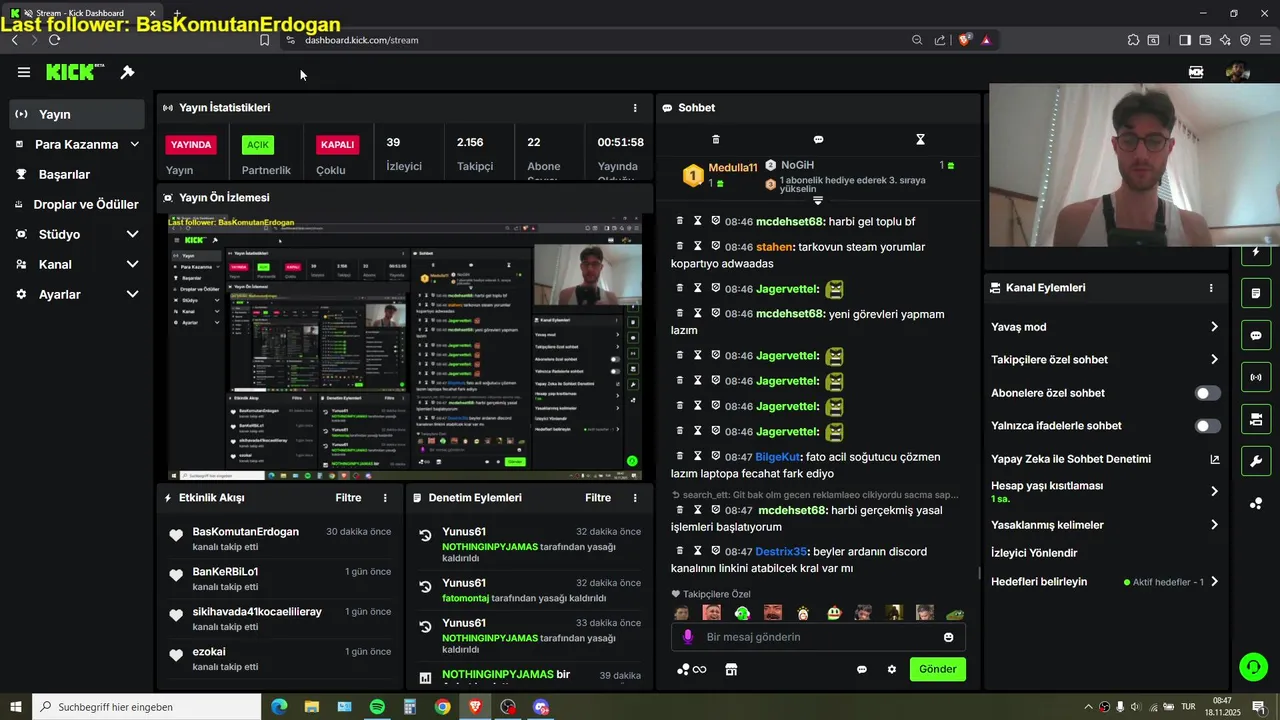
Task: Ban Destrix35 using the shield icon
Action: (x=716, y=551)
